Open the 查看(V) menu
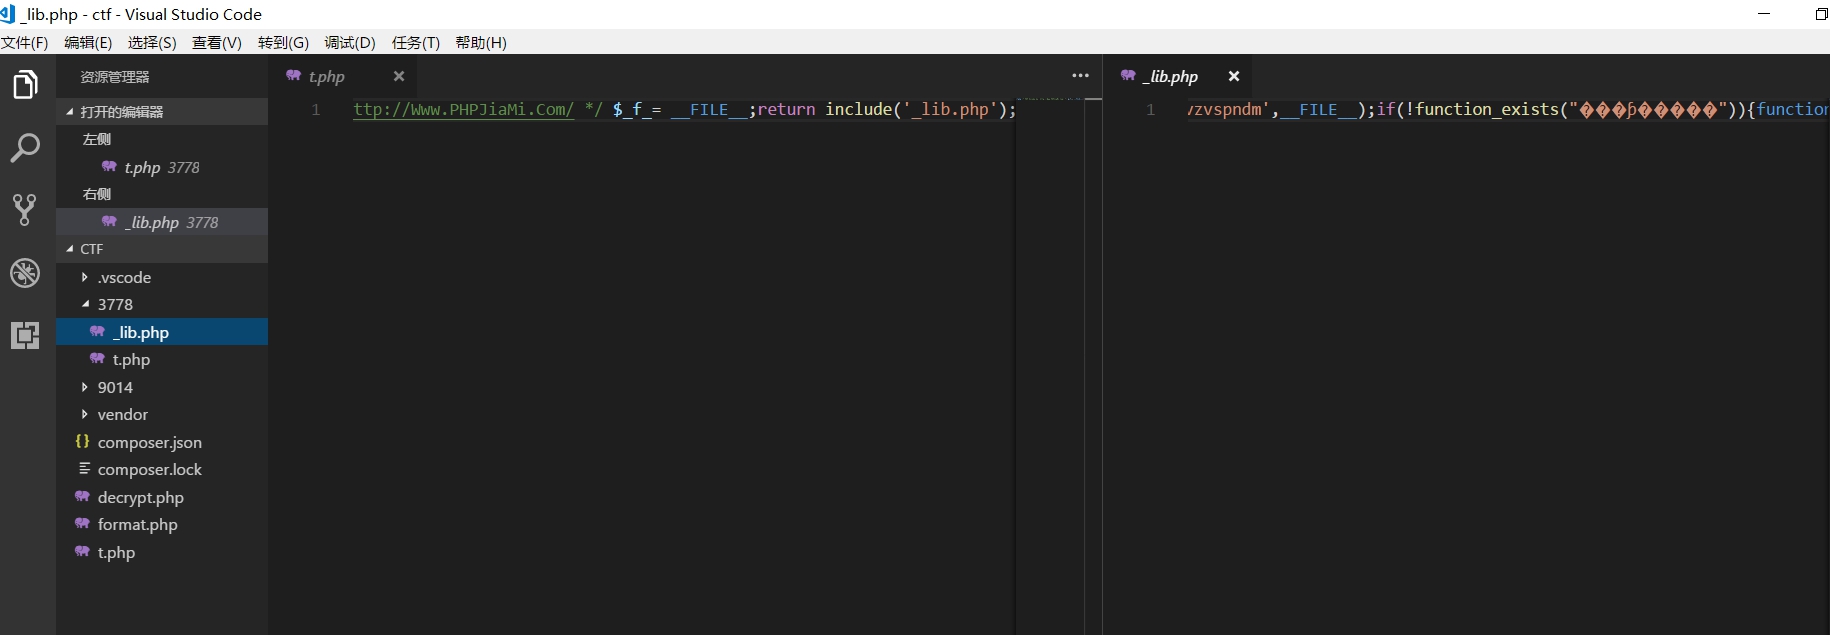 pos(217,43)
